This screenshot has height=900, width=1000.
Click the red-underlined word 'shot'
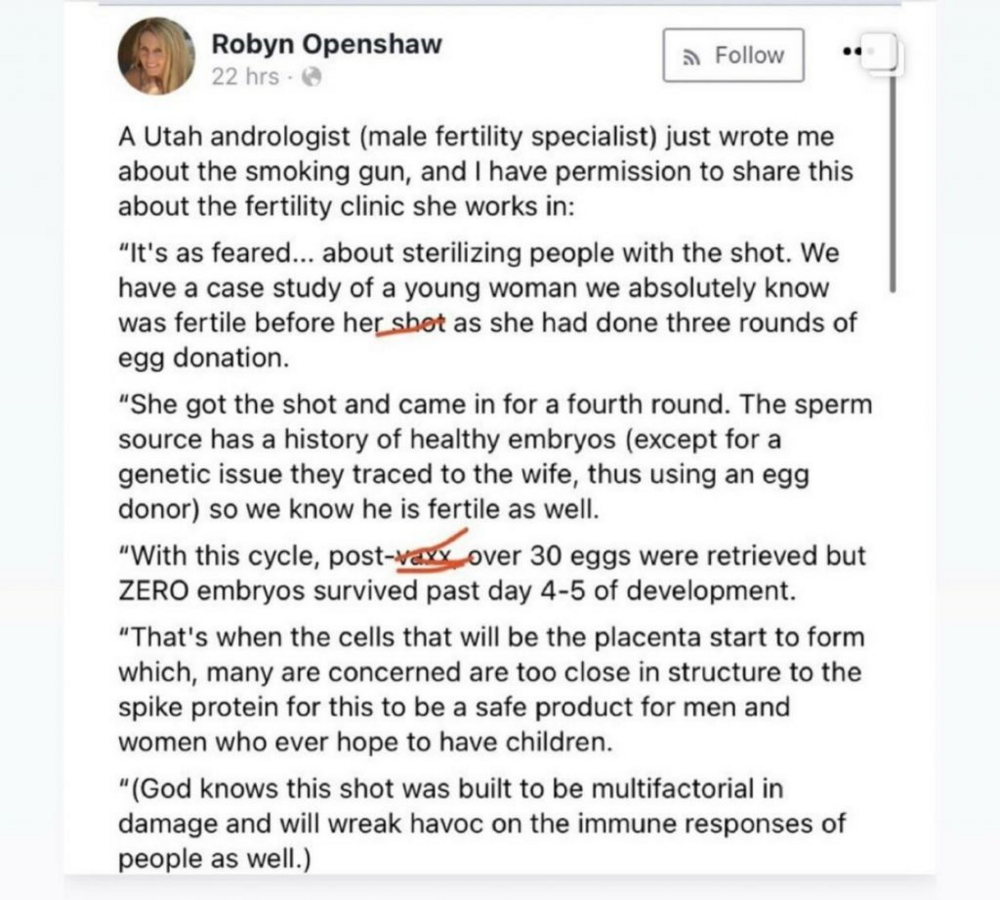(417, 323)
